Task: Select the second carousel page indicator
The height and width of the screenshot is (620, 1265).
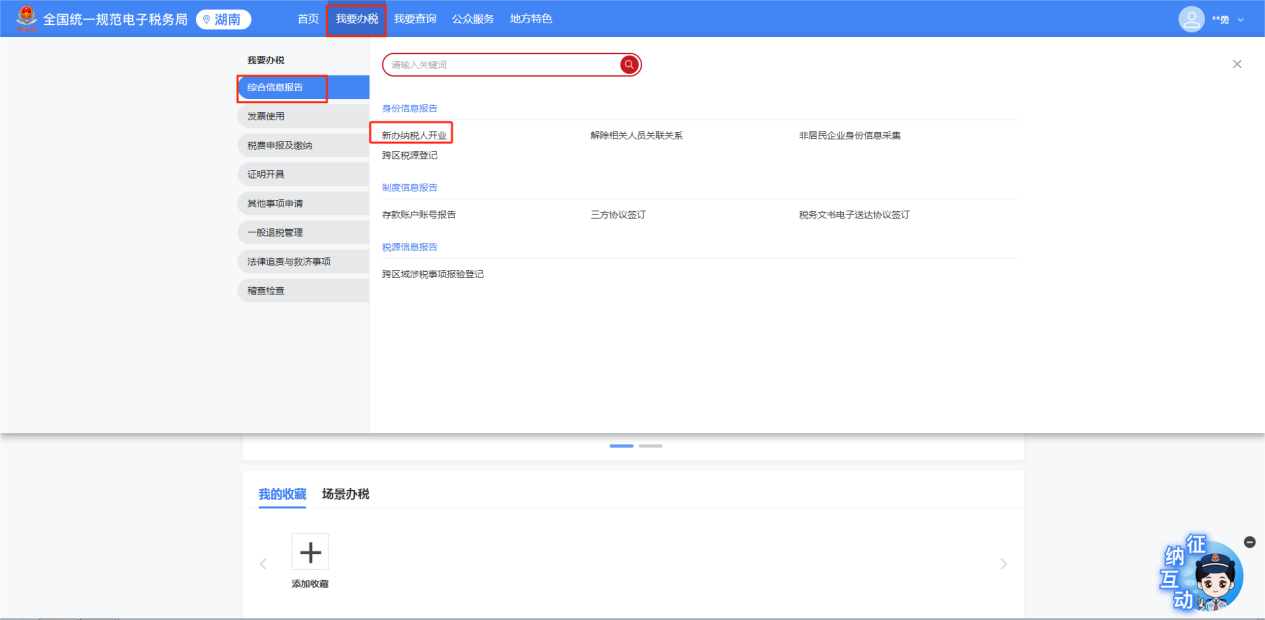Action: coord(650,446)
